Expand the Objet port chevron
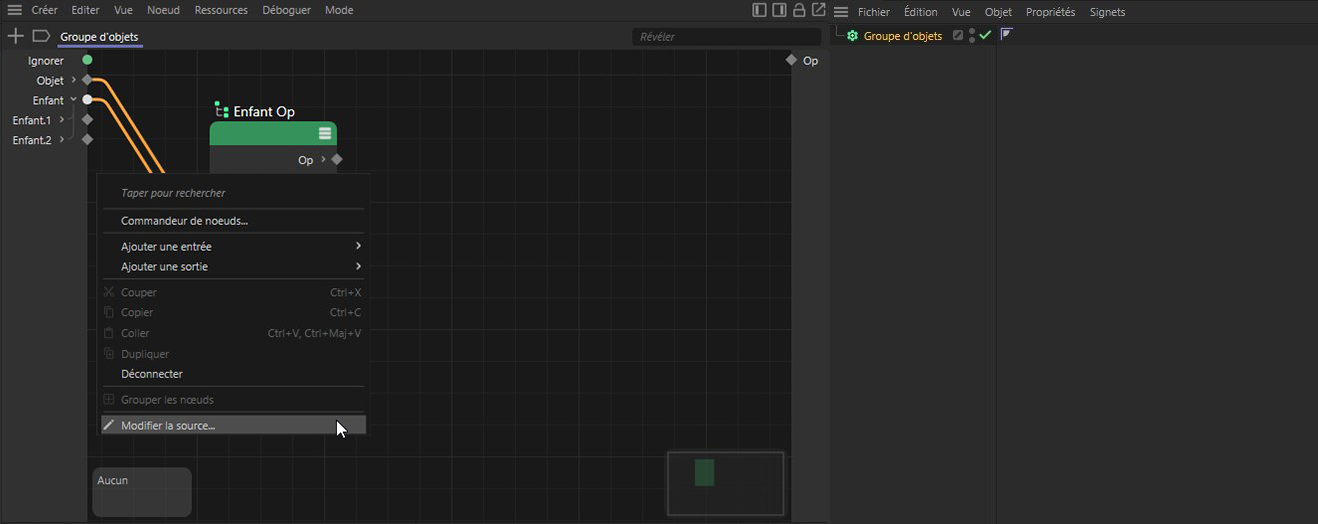The image size is (1318, 524). point(74,80)
